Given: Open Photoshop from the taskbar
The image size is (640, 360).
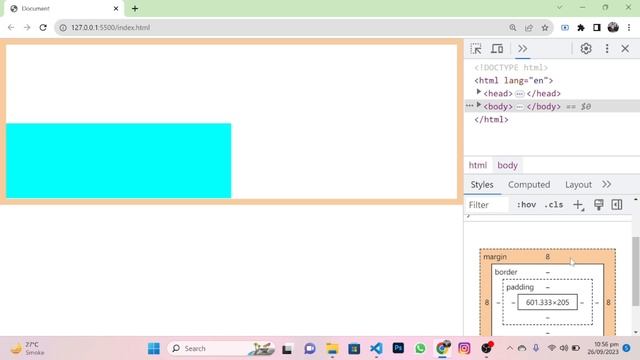Looking at the screenshot, I should click(398, 348).
